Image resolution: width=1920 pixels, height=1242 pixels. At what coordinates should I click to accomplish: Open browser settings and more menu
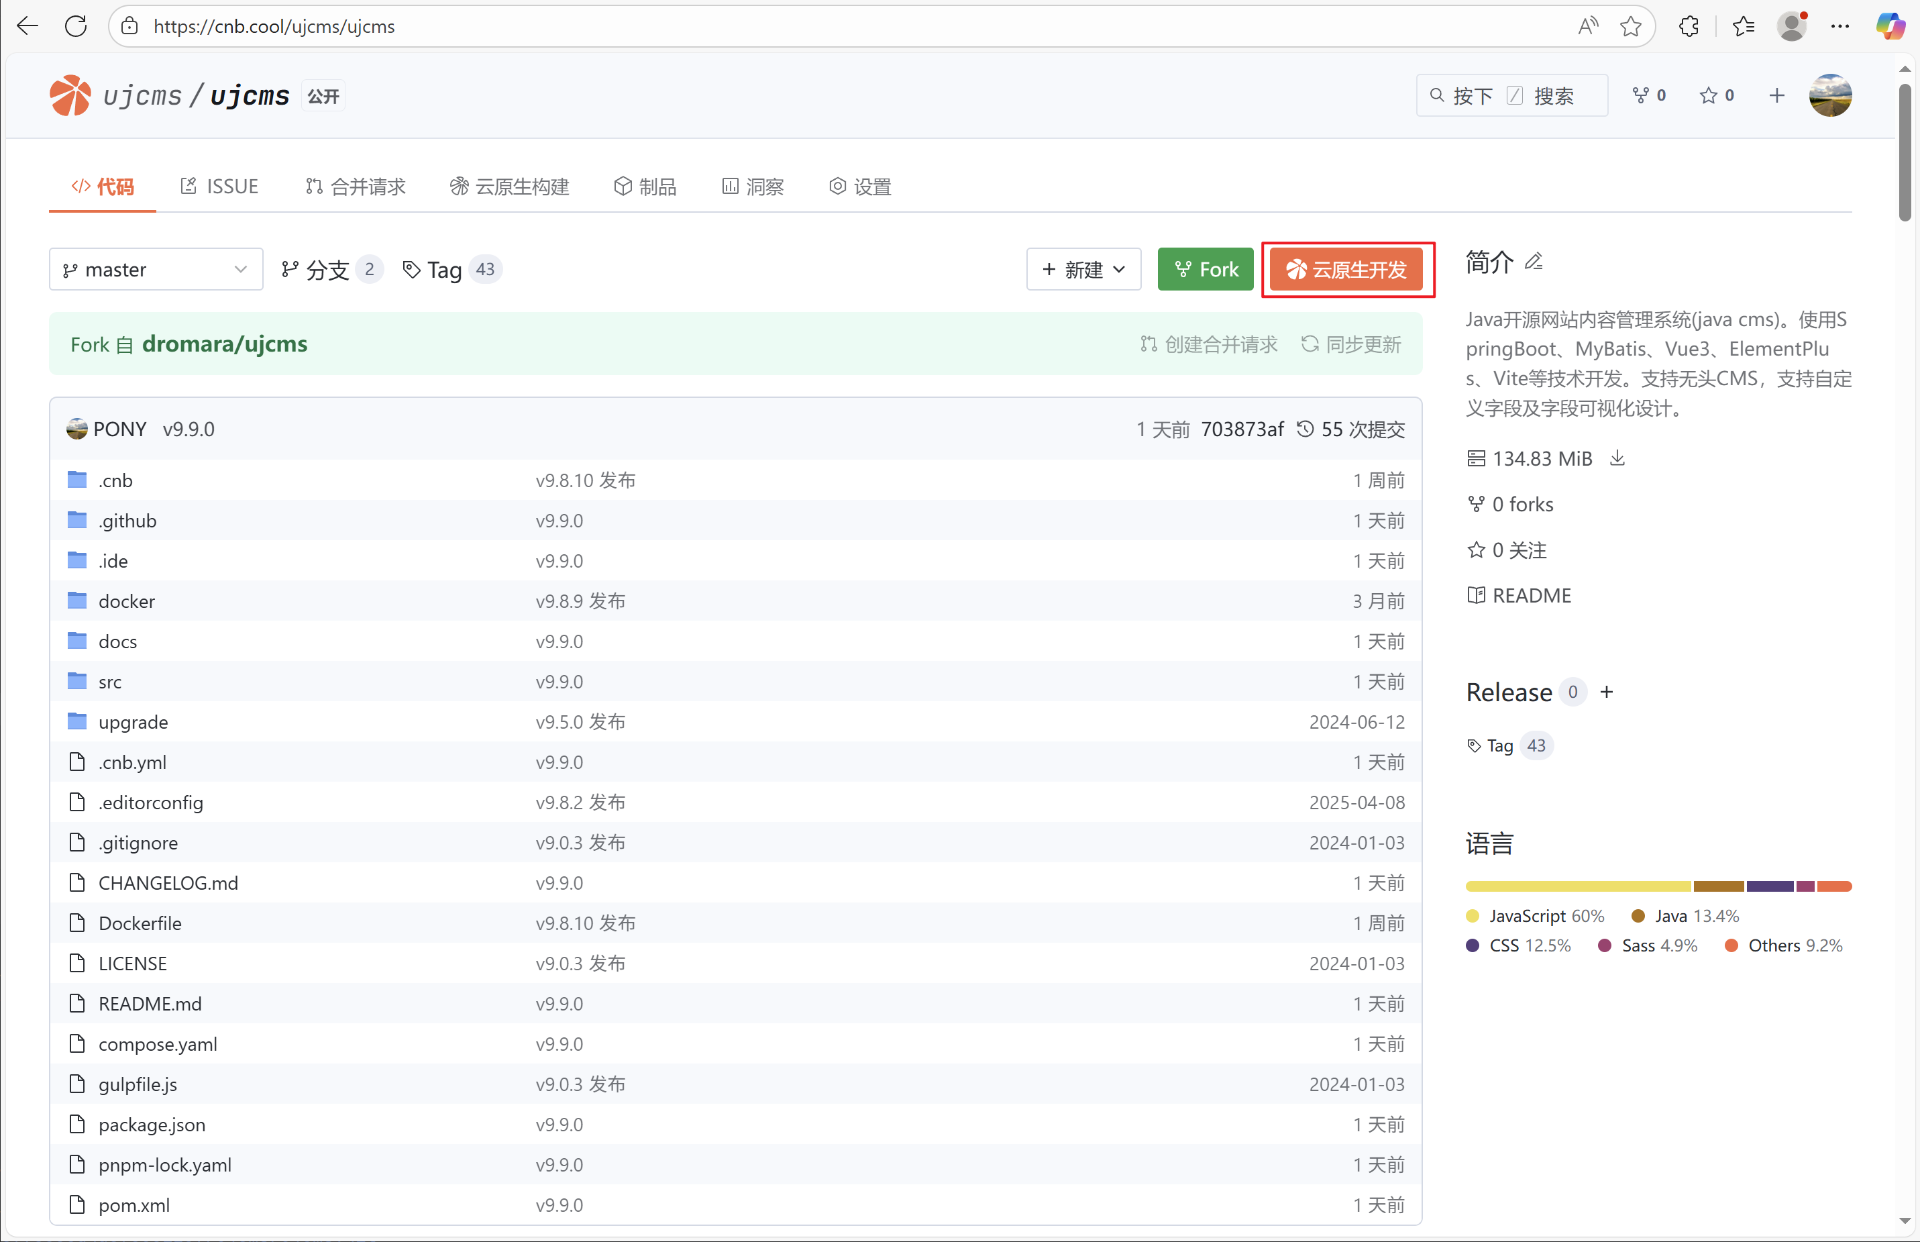1840,26
